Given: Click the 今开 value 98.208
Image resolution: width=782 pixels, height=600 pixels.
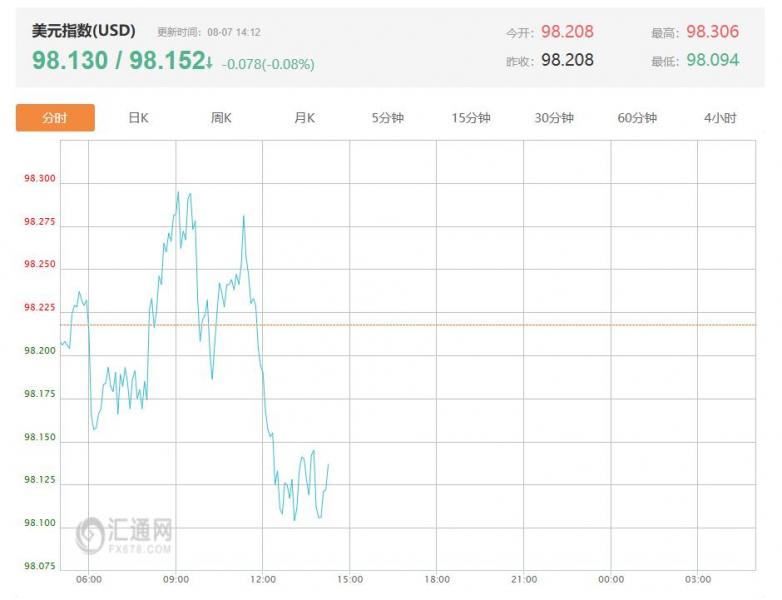Looking at the screenshot, I should 567,32.
